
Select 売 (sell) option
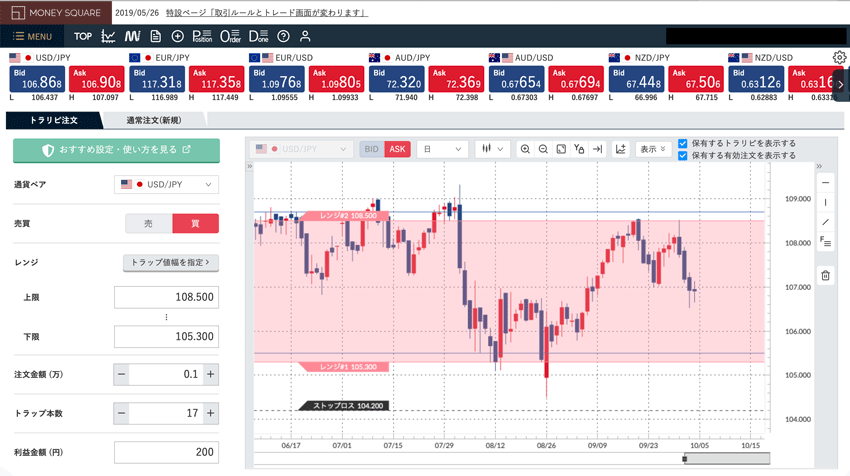tap(149, 223)
